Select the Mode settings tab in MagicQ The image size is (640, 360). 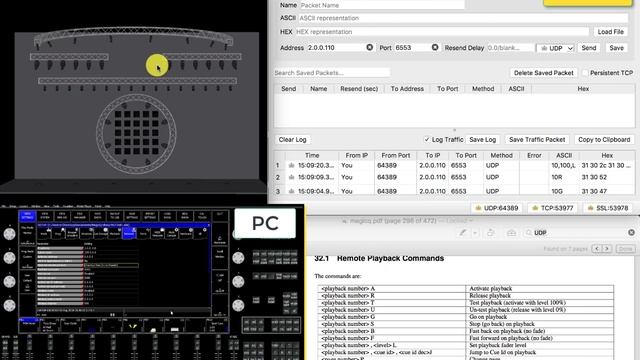pos(44,233)
